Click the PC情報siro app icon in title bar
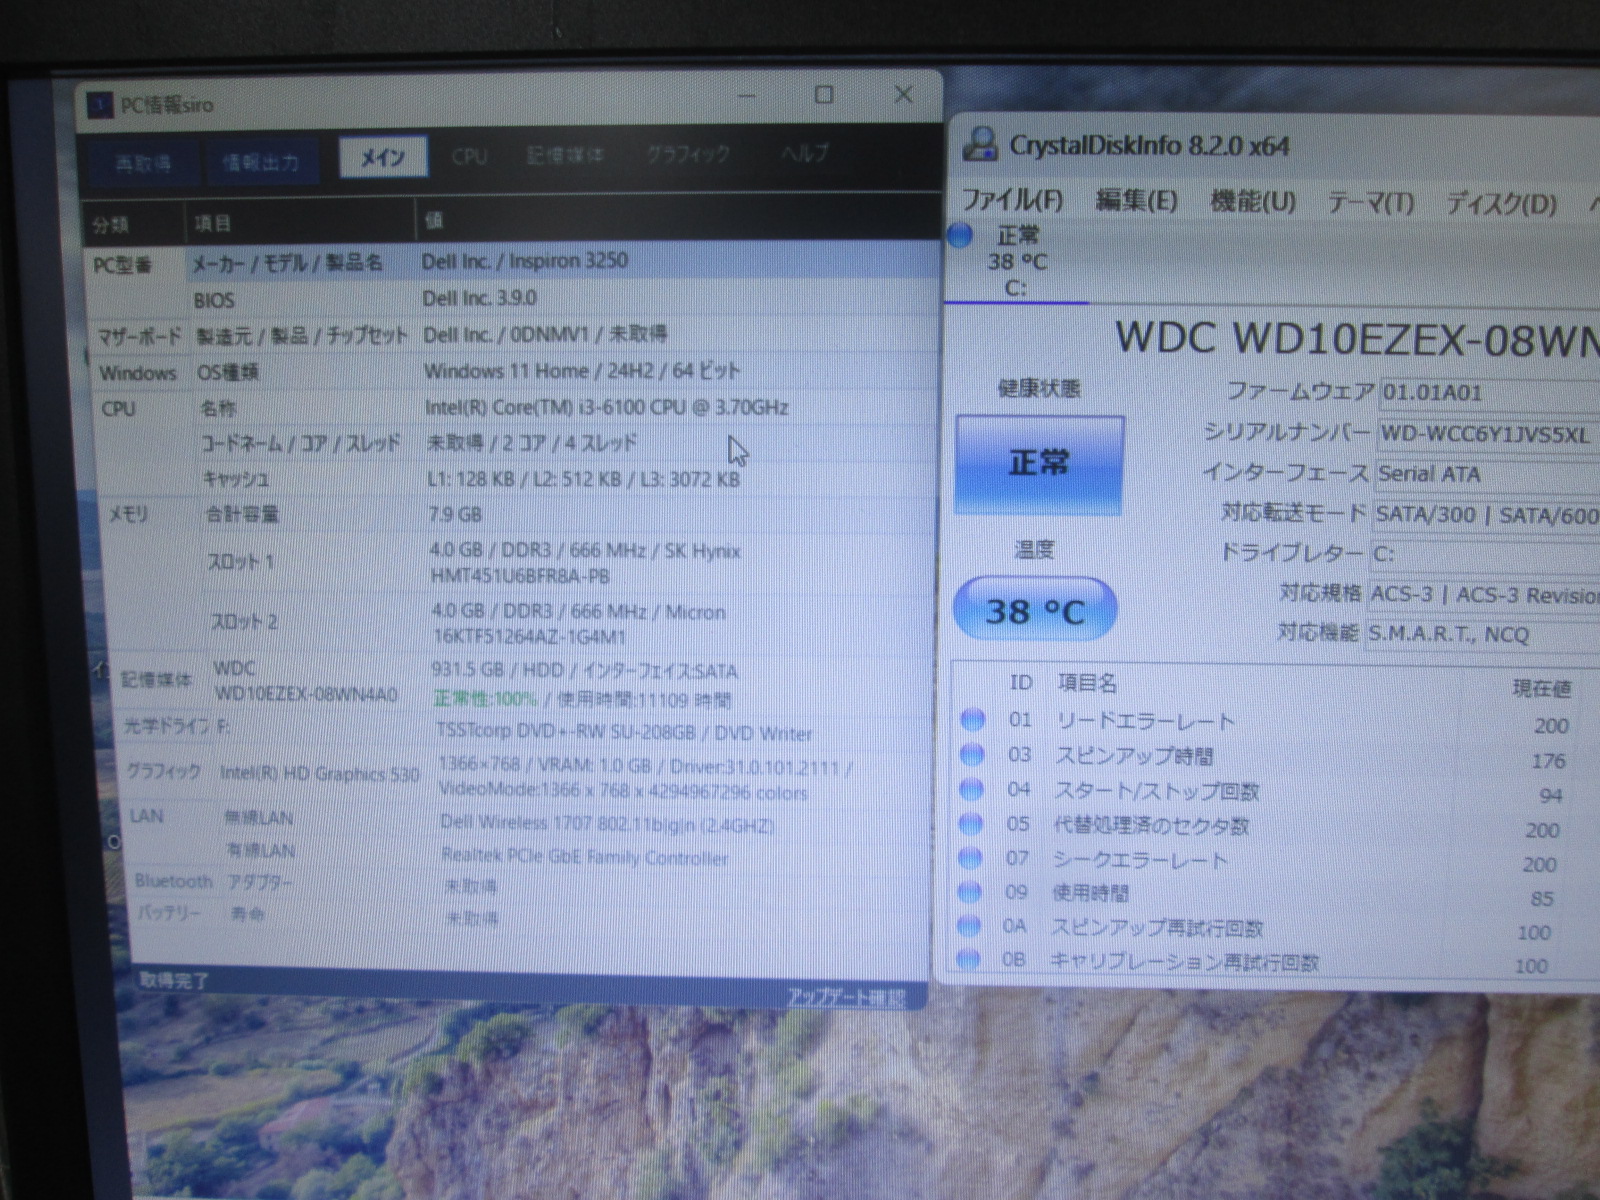This screenshot has height=1200, width=1600. [x=100, y=105]
